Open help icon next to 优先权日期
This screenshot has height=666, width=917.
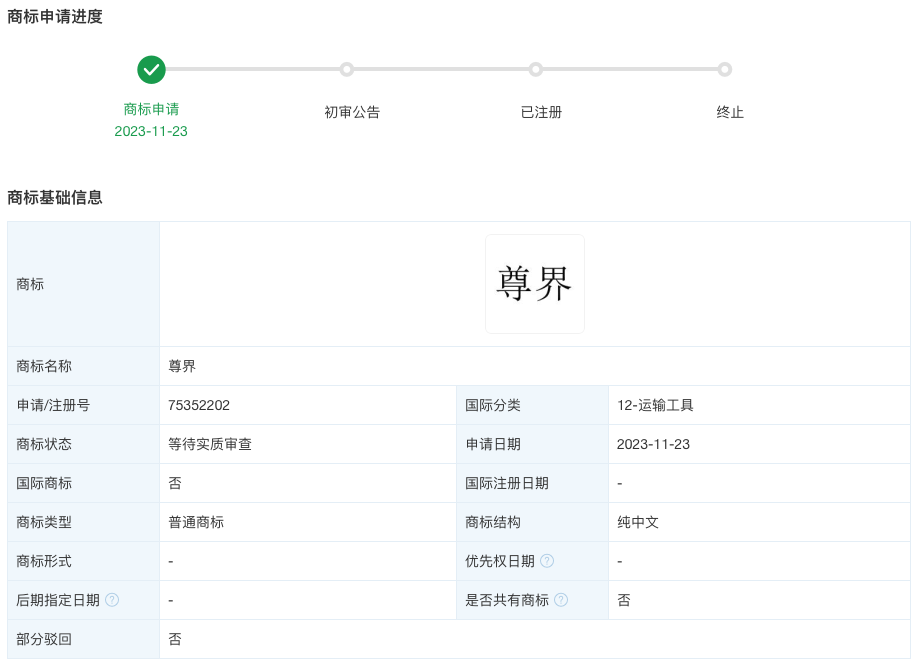pos(547,561)
